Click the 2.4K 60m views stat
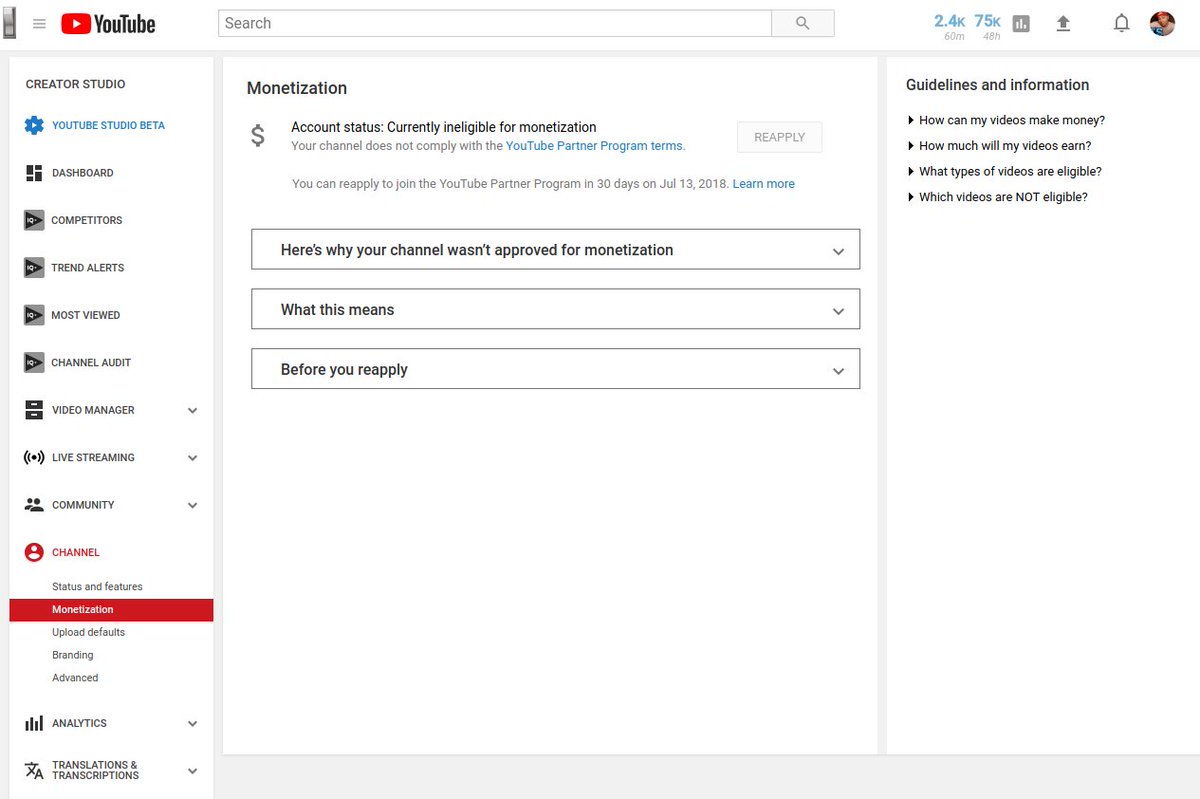 pyautogui.click(x=950, y=26)
